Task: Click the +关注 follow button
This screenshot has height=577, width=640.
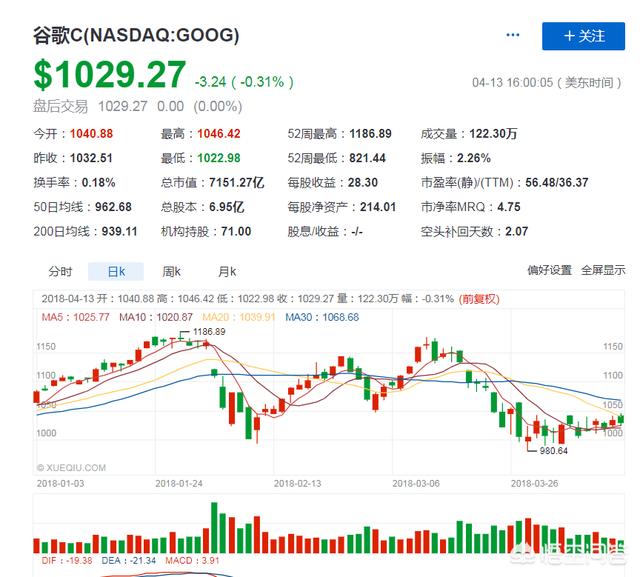Action: (583, 36)
